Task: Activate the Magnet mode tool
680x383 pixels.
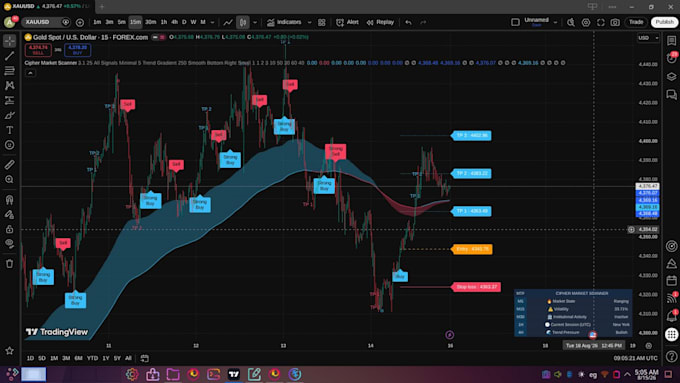Action: (x=9, y=200)
